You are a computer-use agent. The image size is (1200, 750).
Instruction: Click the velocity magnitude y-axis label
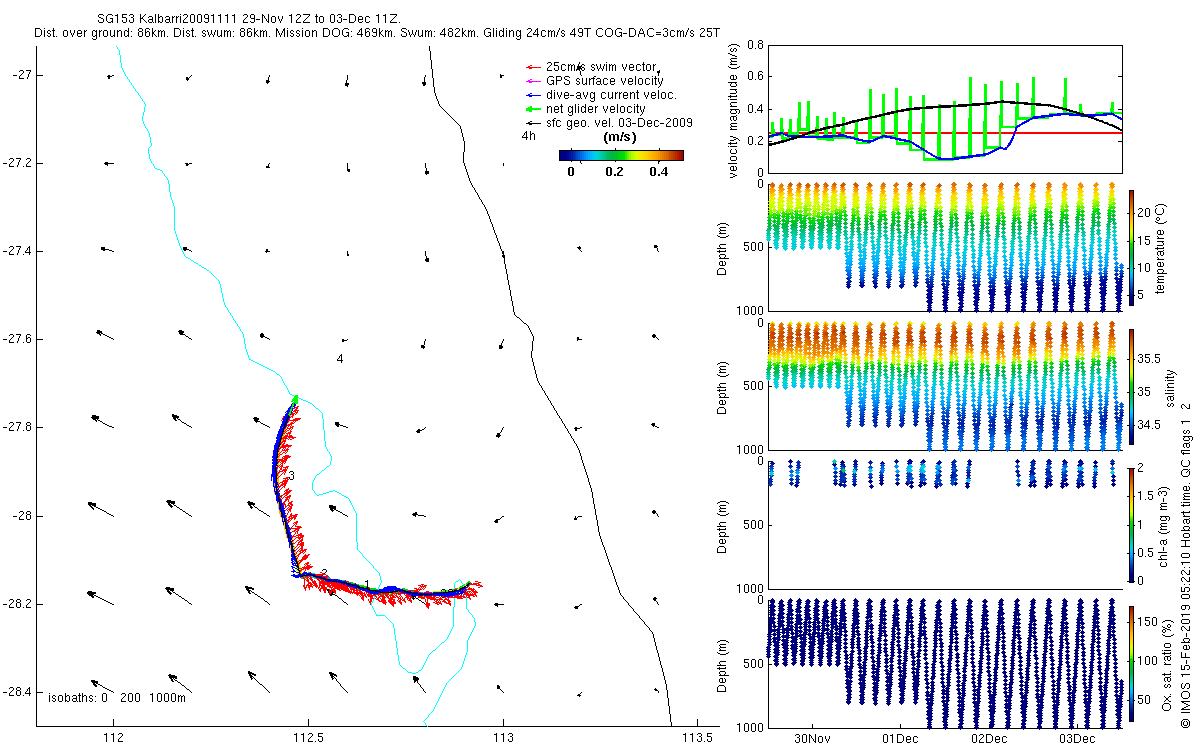point(734,109)
